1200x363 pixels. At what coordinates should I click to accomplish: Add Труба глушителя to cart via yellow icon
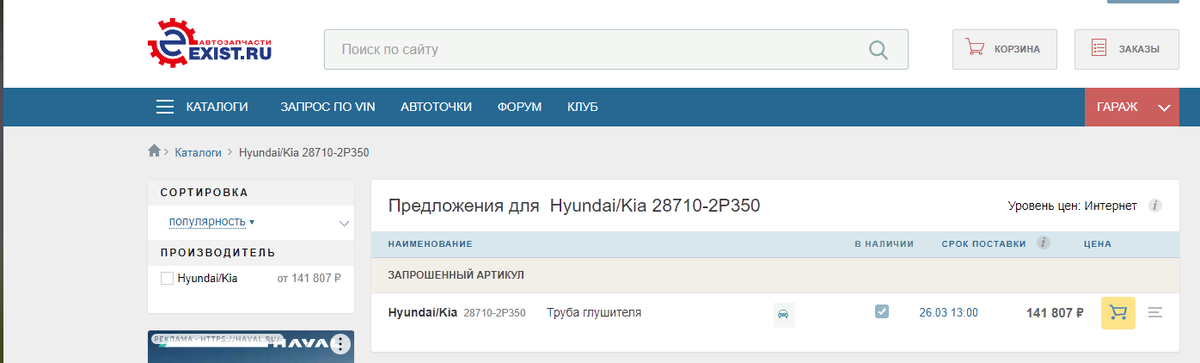pyautogui.click(x=1118, y=313)
